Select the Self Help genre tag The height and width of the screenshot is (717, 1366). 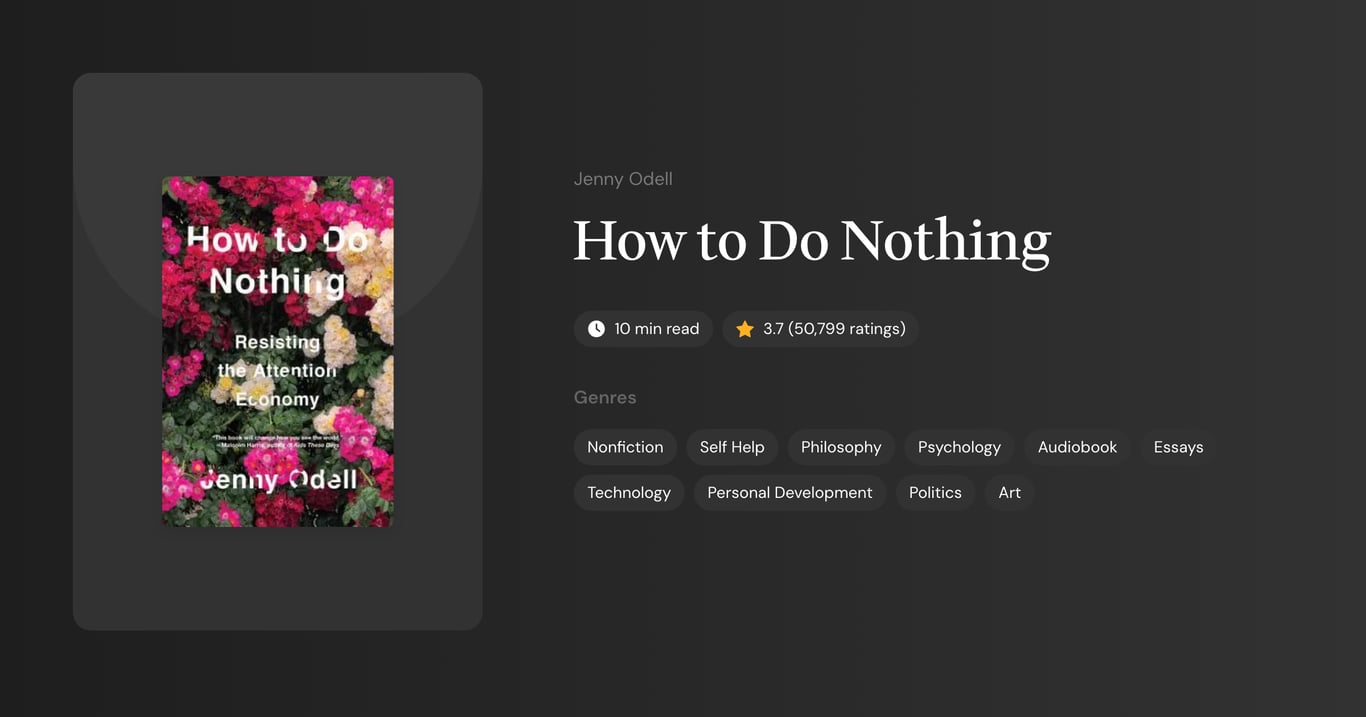(x=732, y=447)
